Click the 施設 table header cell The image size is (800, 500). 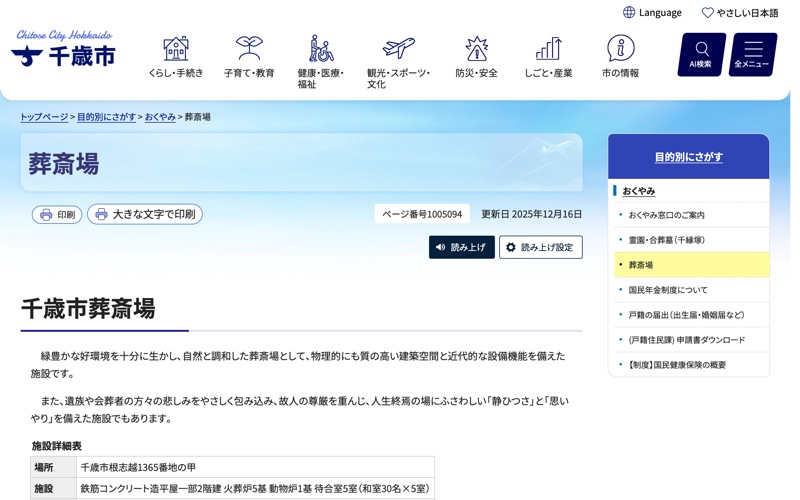tap(54, 489)
